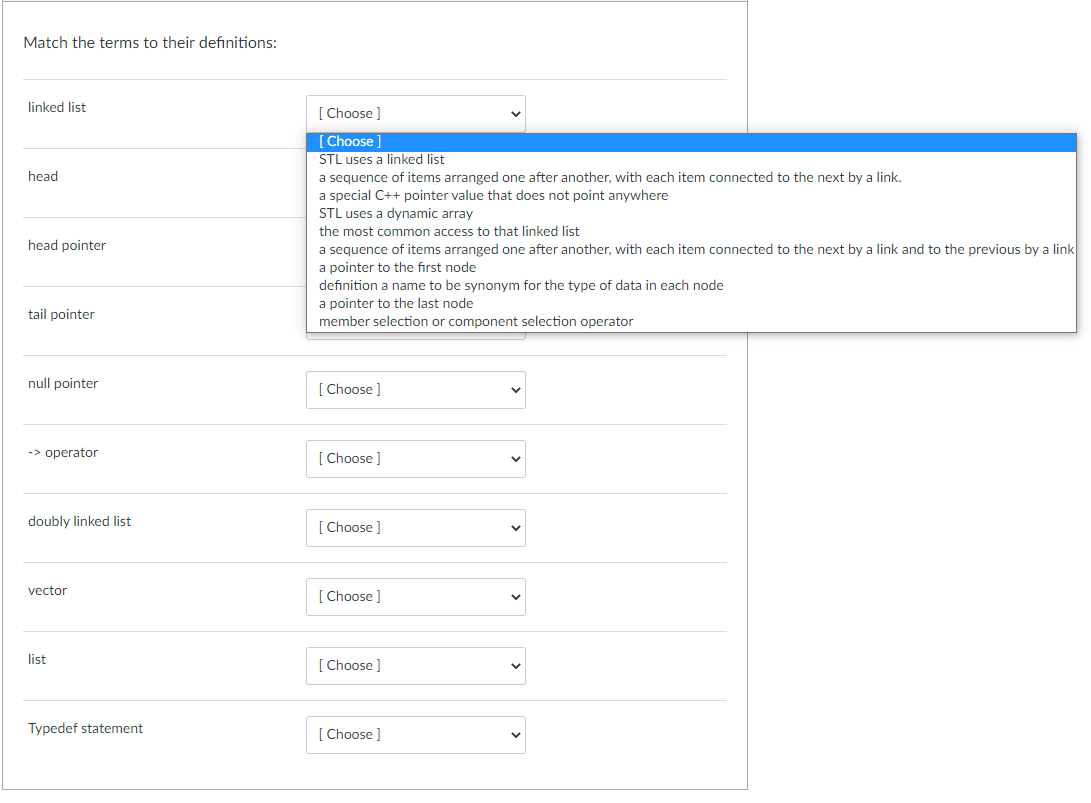Choose 'a pointer to the last node' option
This screenshot has width=1091, height=803.
[691, 303]
